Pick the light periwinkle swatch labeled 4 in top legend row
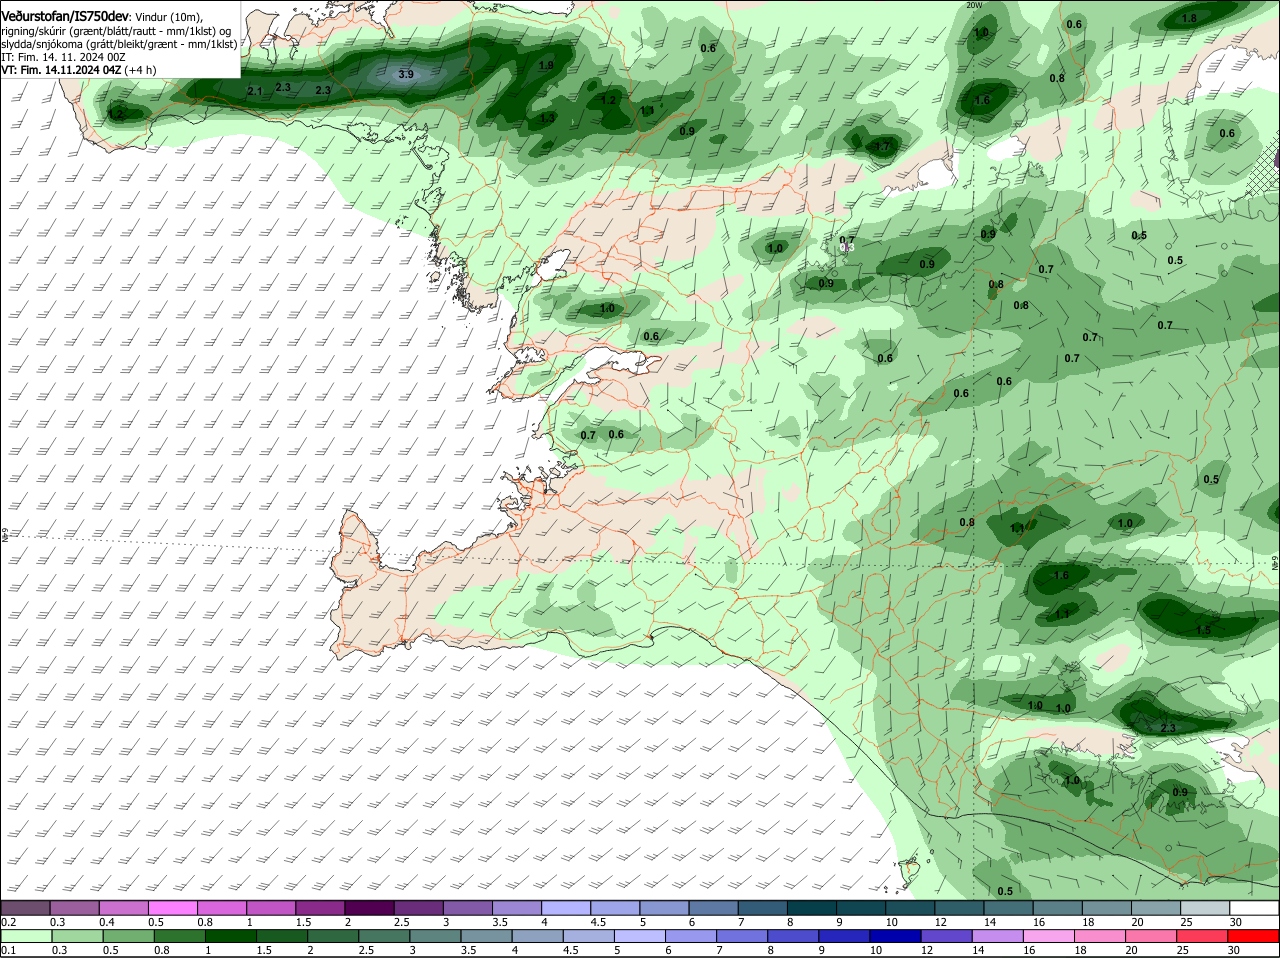The height and width of the screenshot is (958, 1280). [566, 908]
